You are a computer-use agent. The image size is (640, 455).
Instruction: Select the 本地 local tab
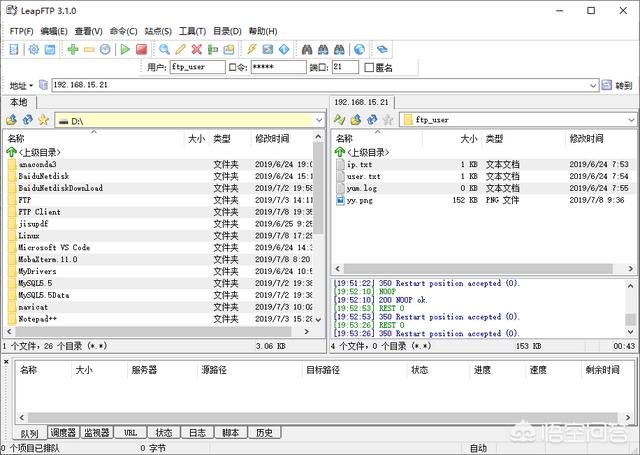pos(19,102)
